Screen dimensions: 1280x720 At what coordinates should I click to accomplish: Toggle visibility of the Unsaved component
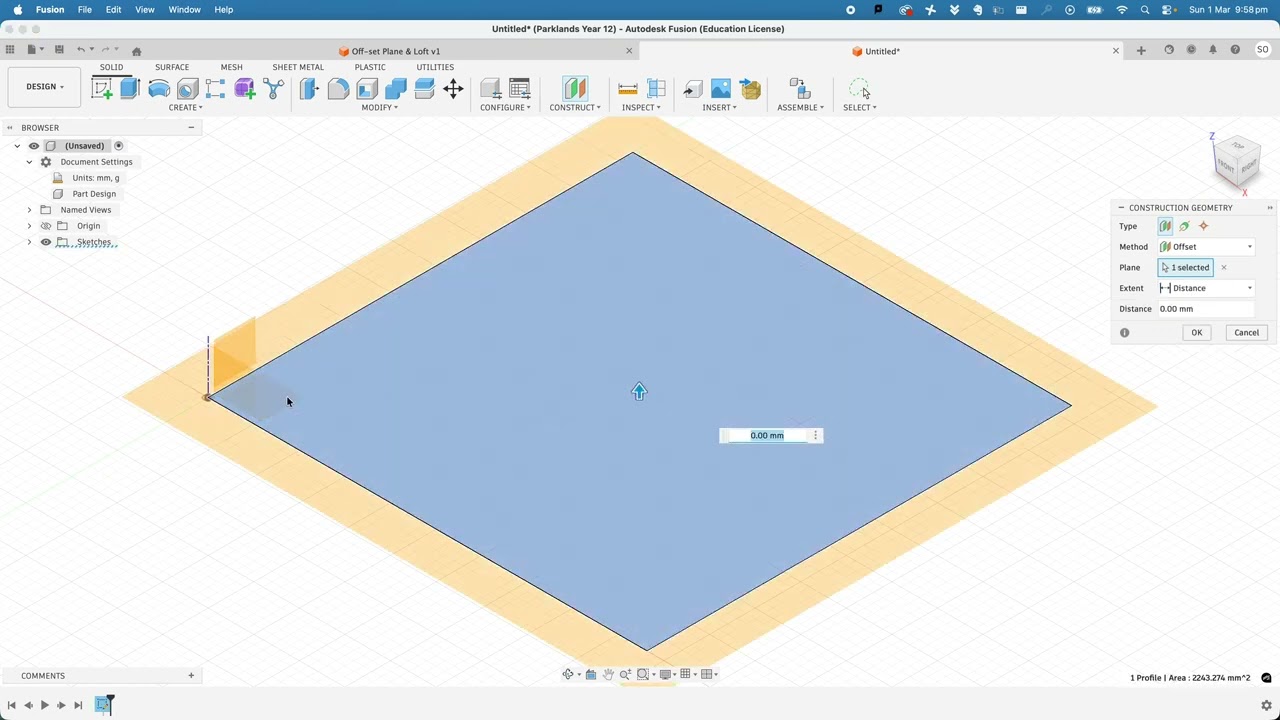coord(34,146)
